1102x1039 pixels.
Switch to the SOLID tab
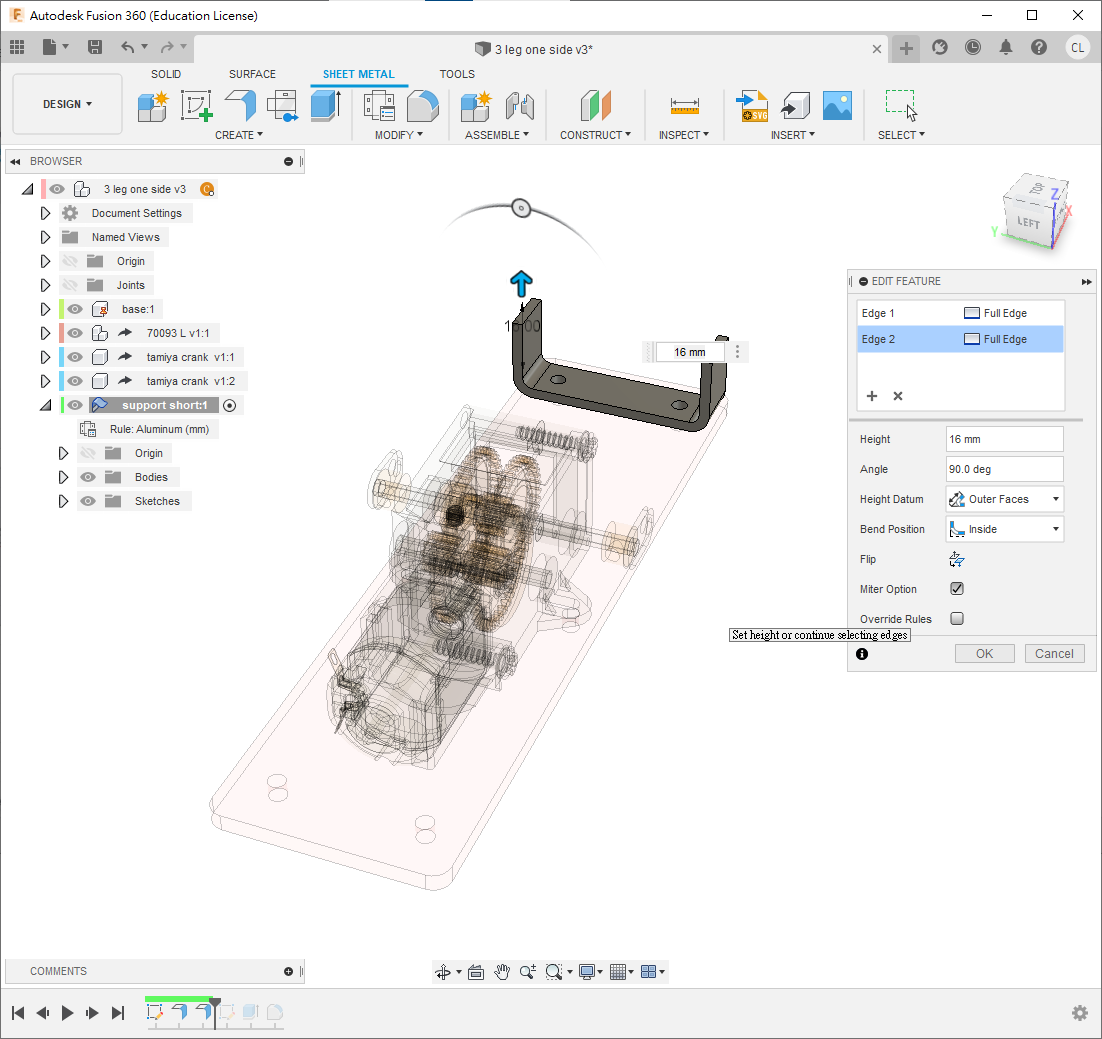pos(166,74)
